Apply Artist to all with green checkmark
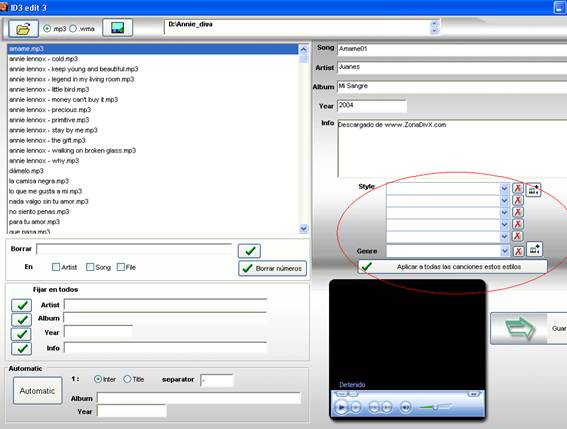 point(22,305)
